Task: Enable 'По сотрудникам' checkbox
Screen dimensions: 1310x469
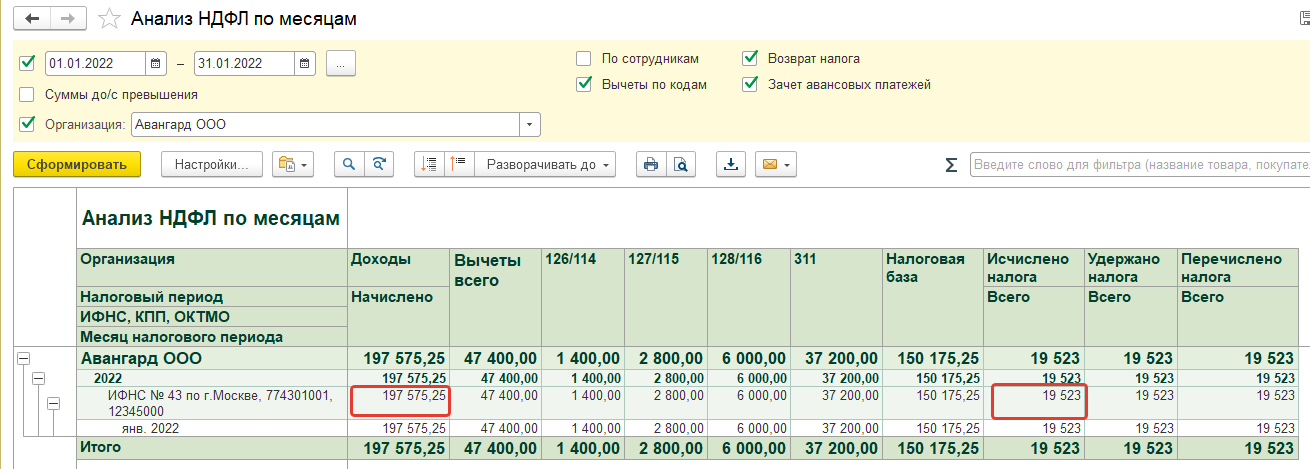Action: tap(584, 58)
